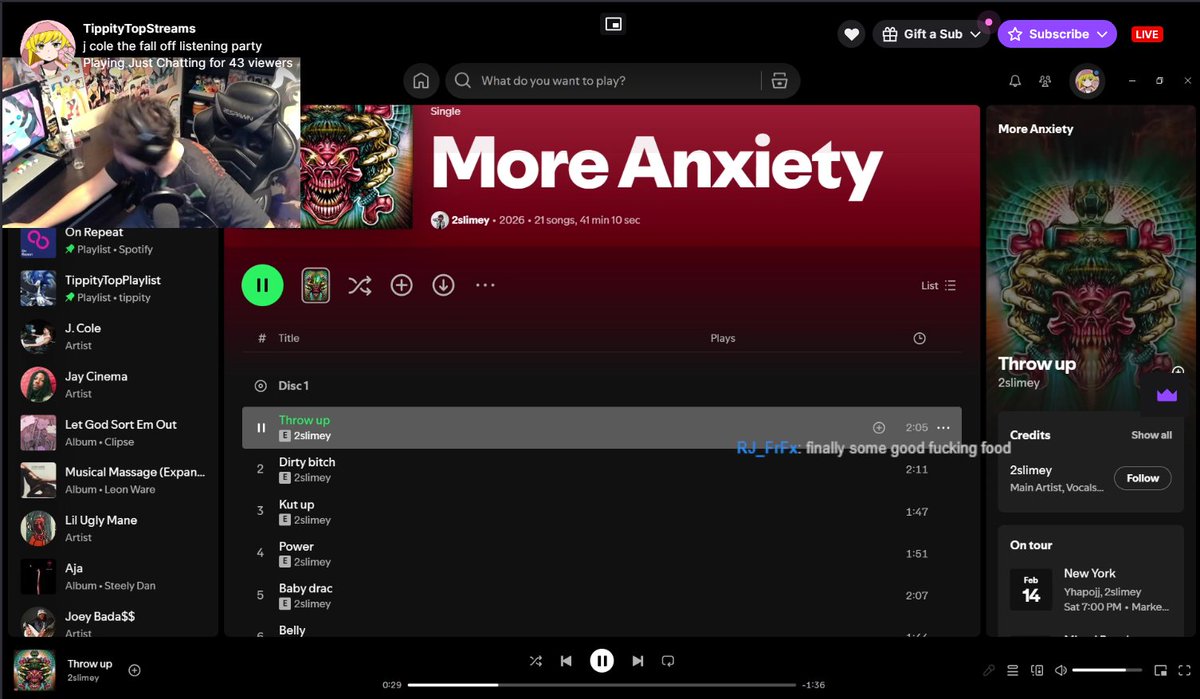The image size is (1200, 699).
Task: Click the Plays column header
Action: tap(723, 338)
